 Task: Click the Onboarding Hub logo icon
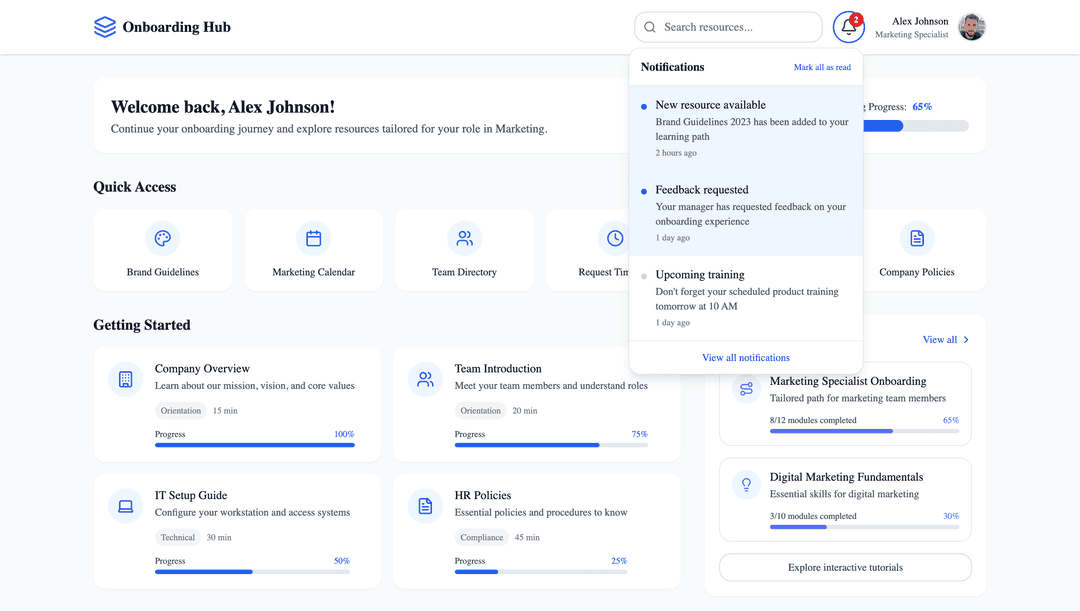(x=105, y=27)
